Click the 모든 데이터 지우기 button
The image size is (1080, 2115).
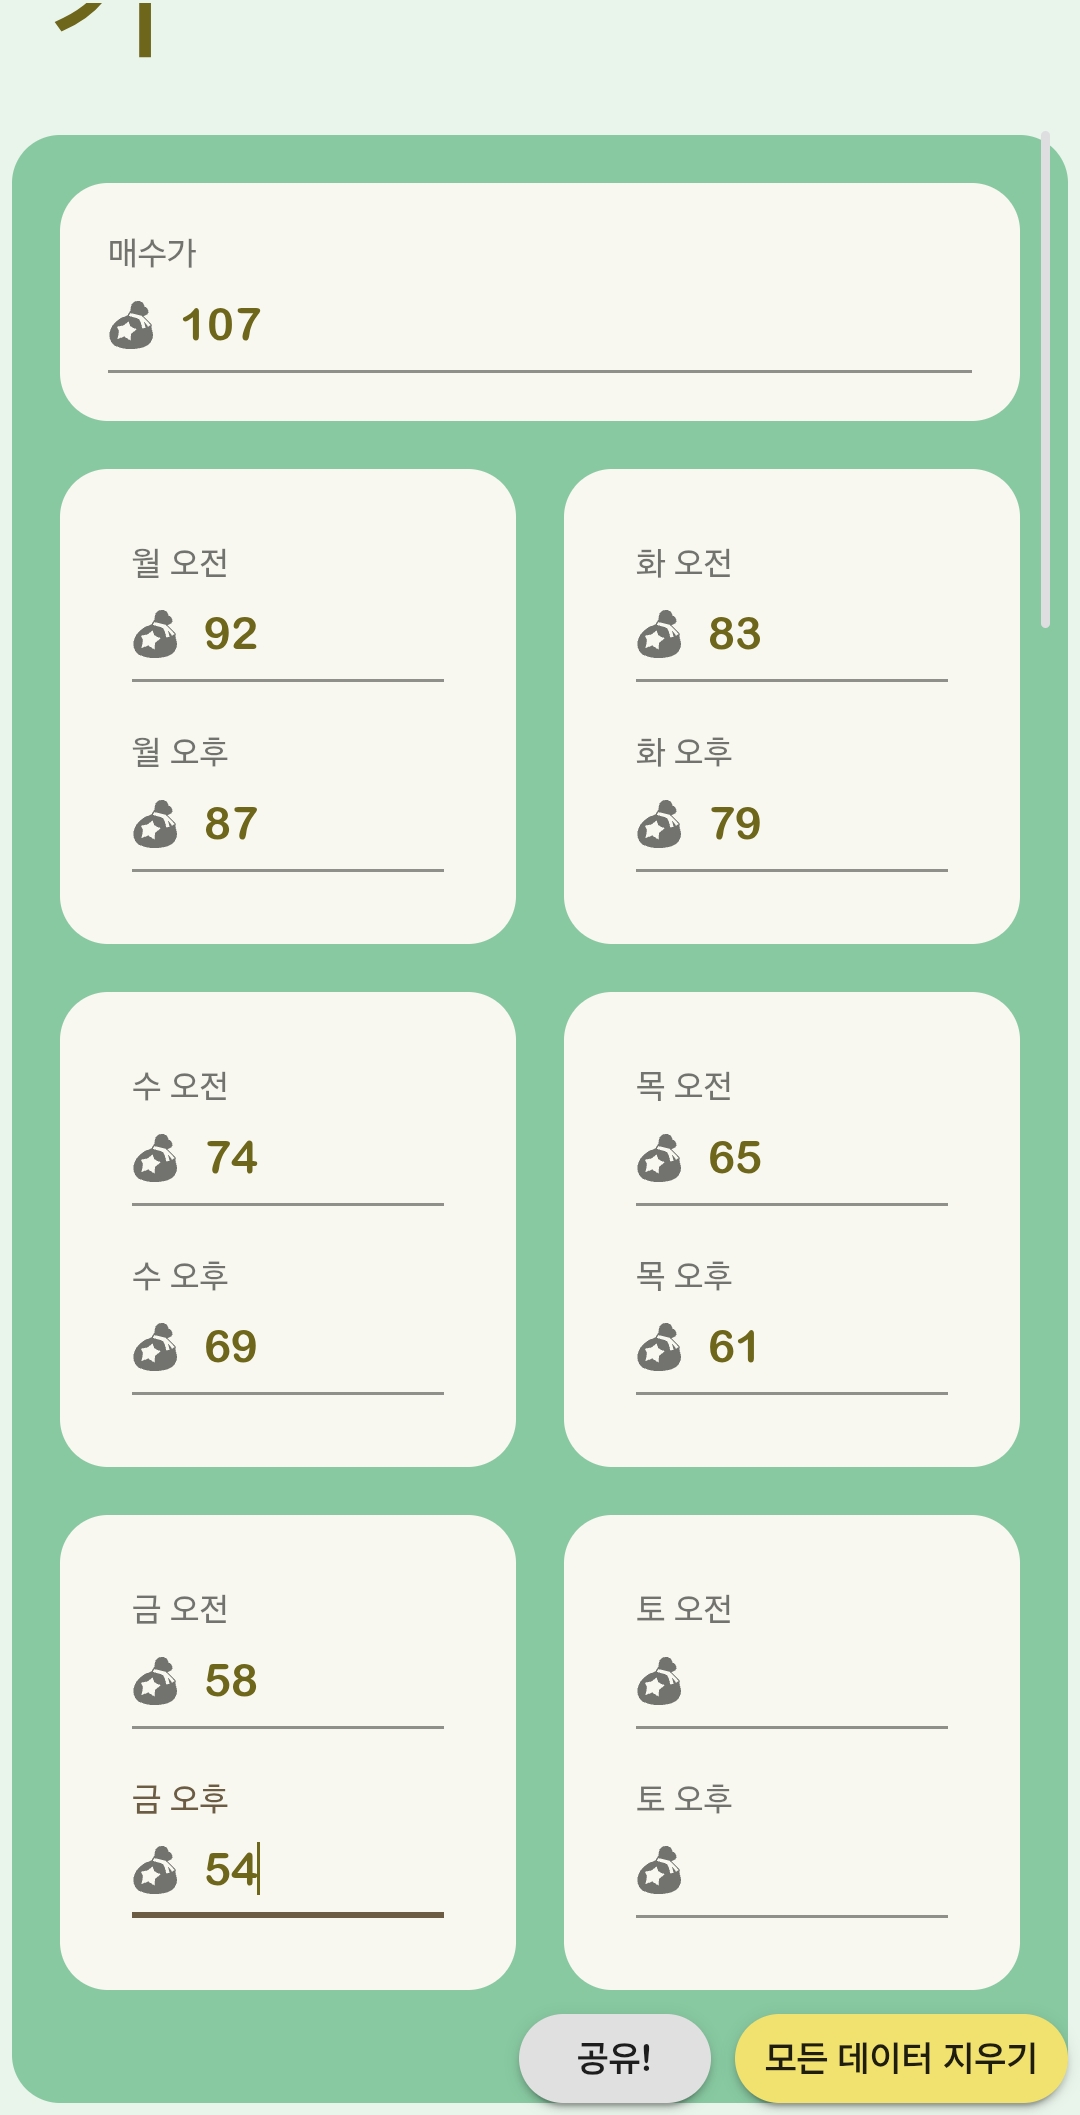click(900, 2059)
